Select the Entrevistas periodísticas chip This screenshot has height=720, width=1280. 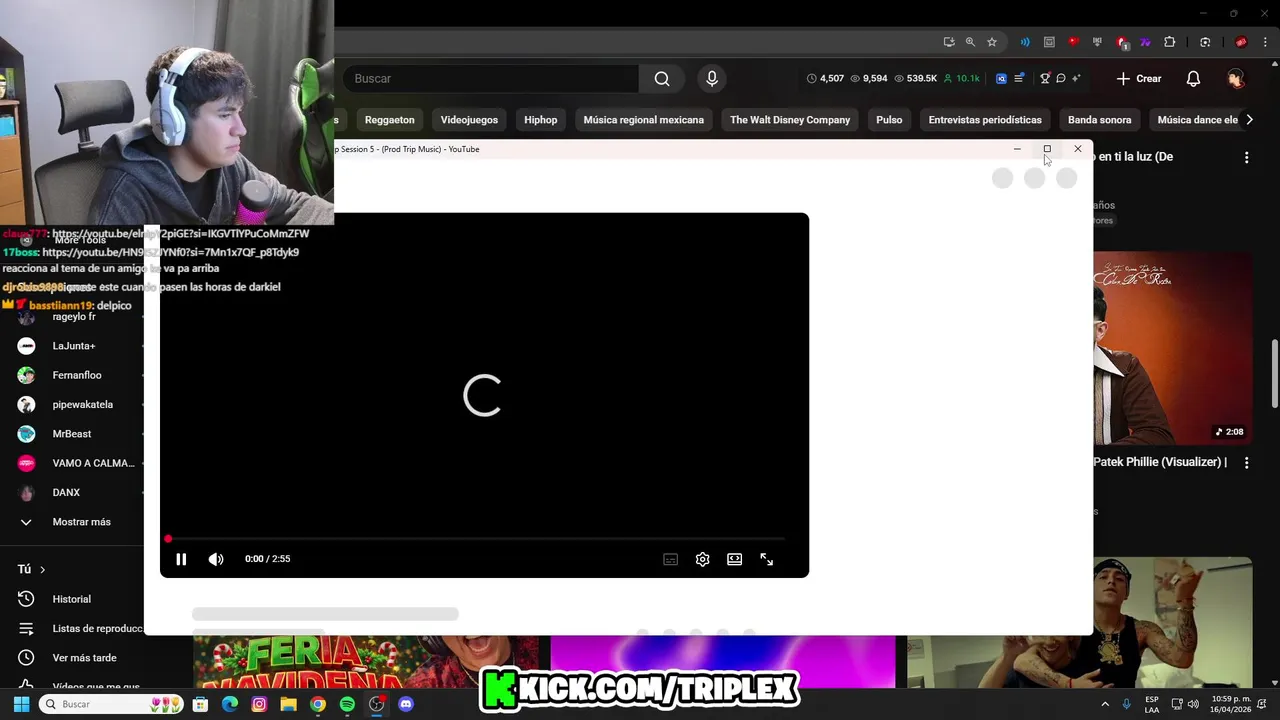point(985,120)
